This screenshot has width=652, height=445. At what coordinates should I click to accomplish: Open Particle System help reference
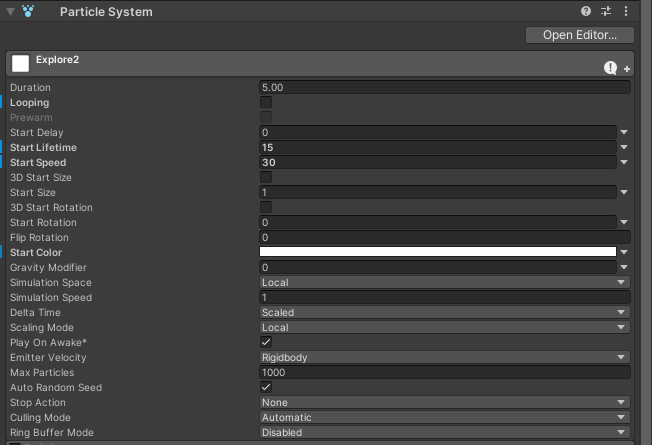[586, 11]
